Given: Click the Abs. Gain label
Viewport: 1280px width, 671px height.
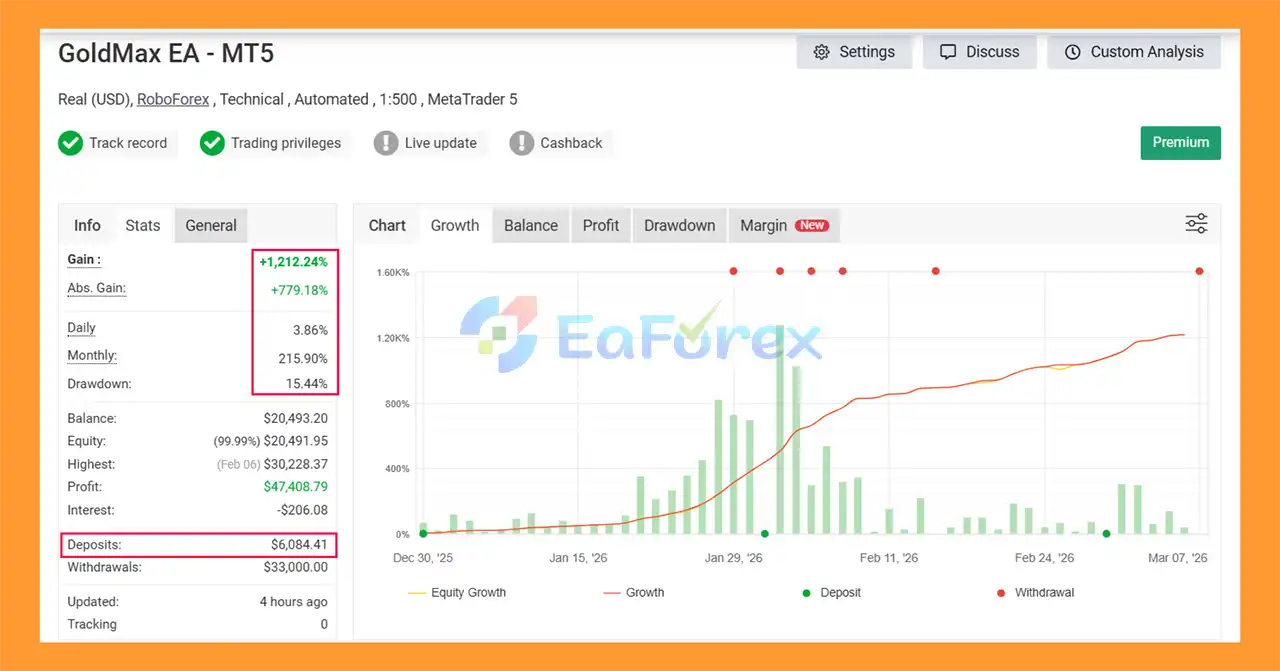Looking at the screenshot, I should point(96,288).
